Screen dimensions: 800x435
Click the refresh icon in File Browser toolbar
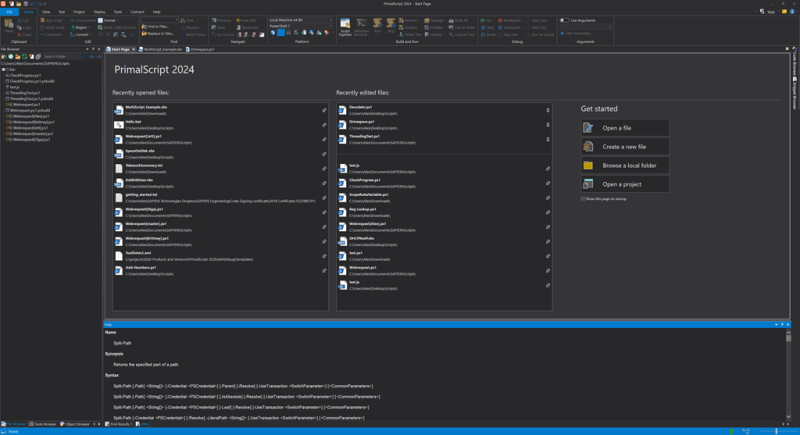coord(24,57)
